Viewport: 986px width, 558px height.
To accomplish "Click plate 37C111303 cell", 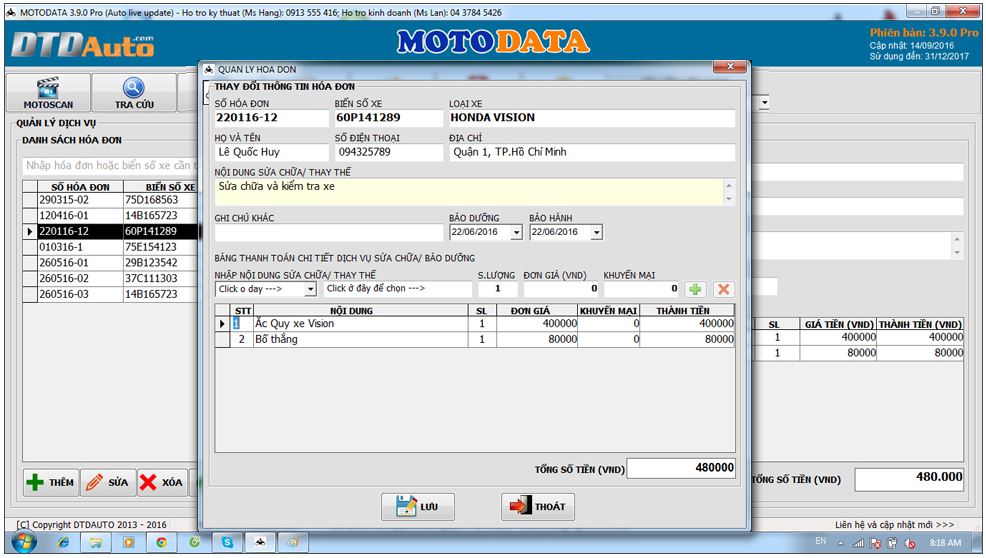I will point(160,279).
